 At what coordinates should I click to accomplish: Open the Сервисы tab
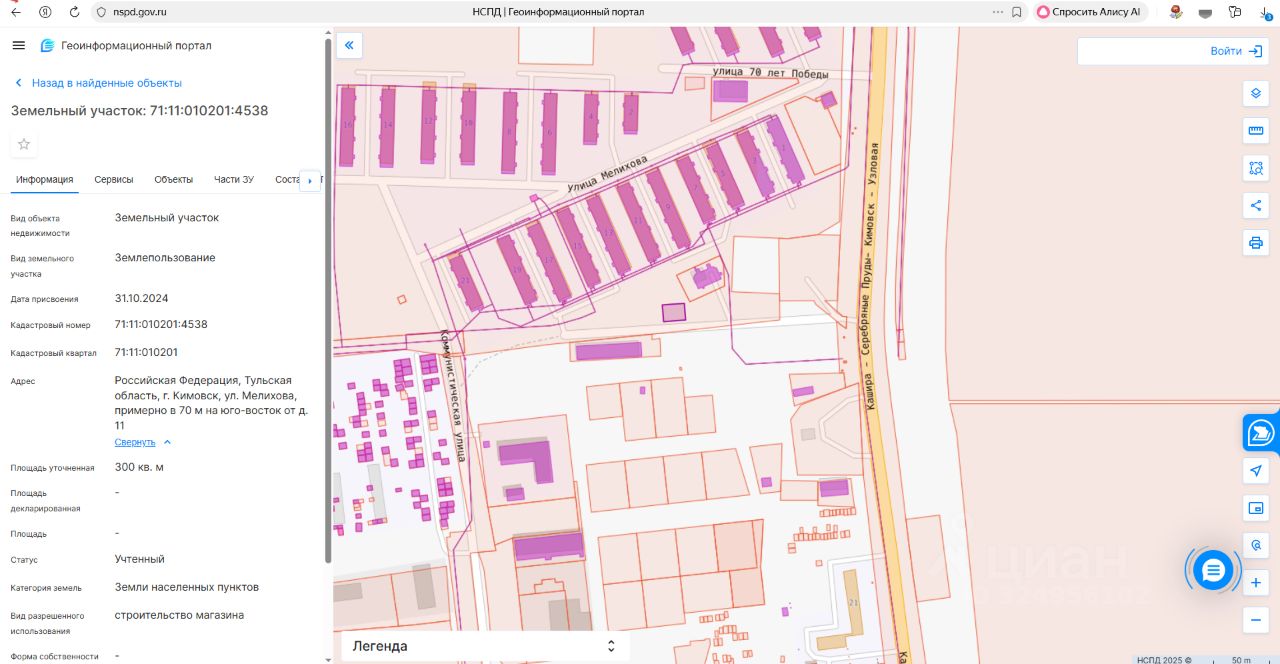point(114,180)
